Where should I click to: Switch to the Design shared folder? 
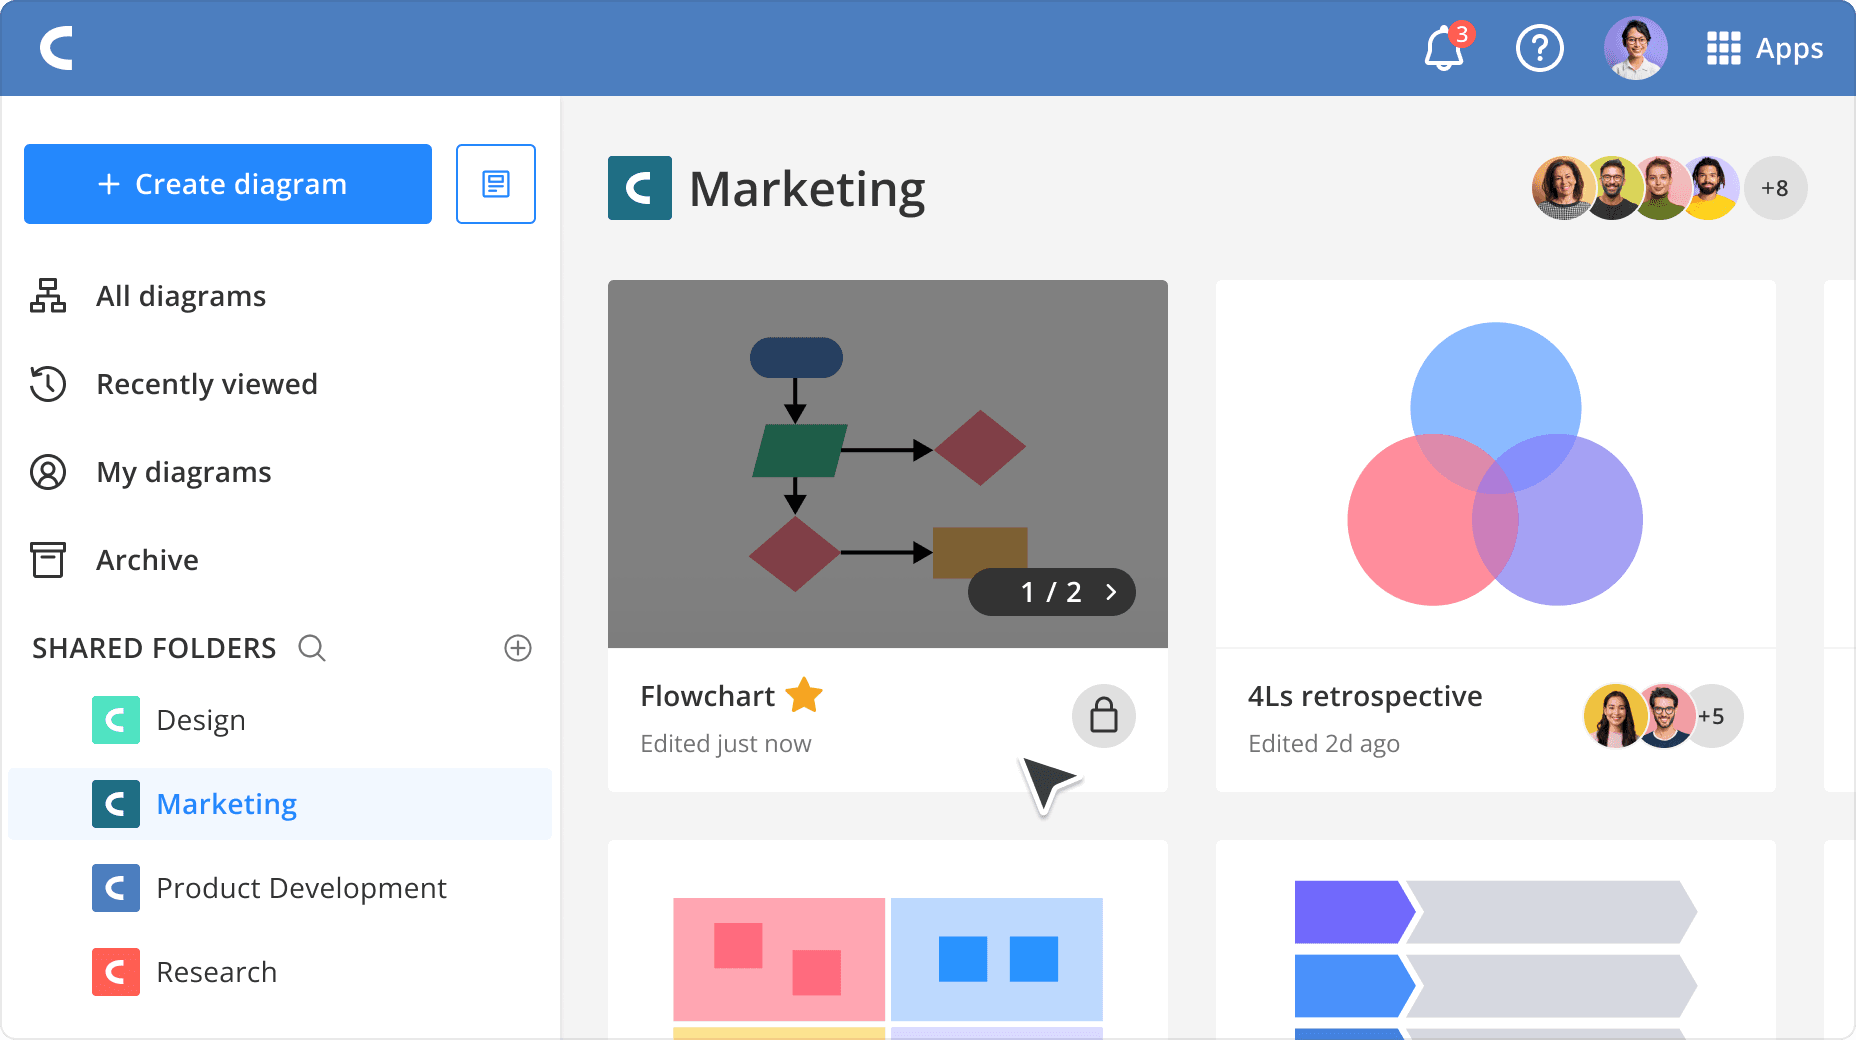coord(200,719)
